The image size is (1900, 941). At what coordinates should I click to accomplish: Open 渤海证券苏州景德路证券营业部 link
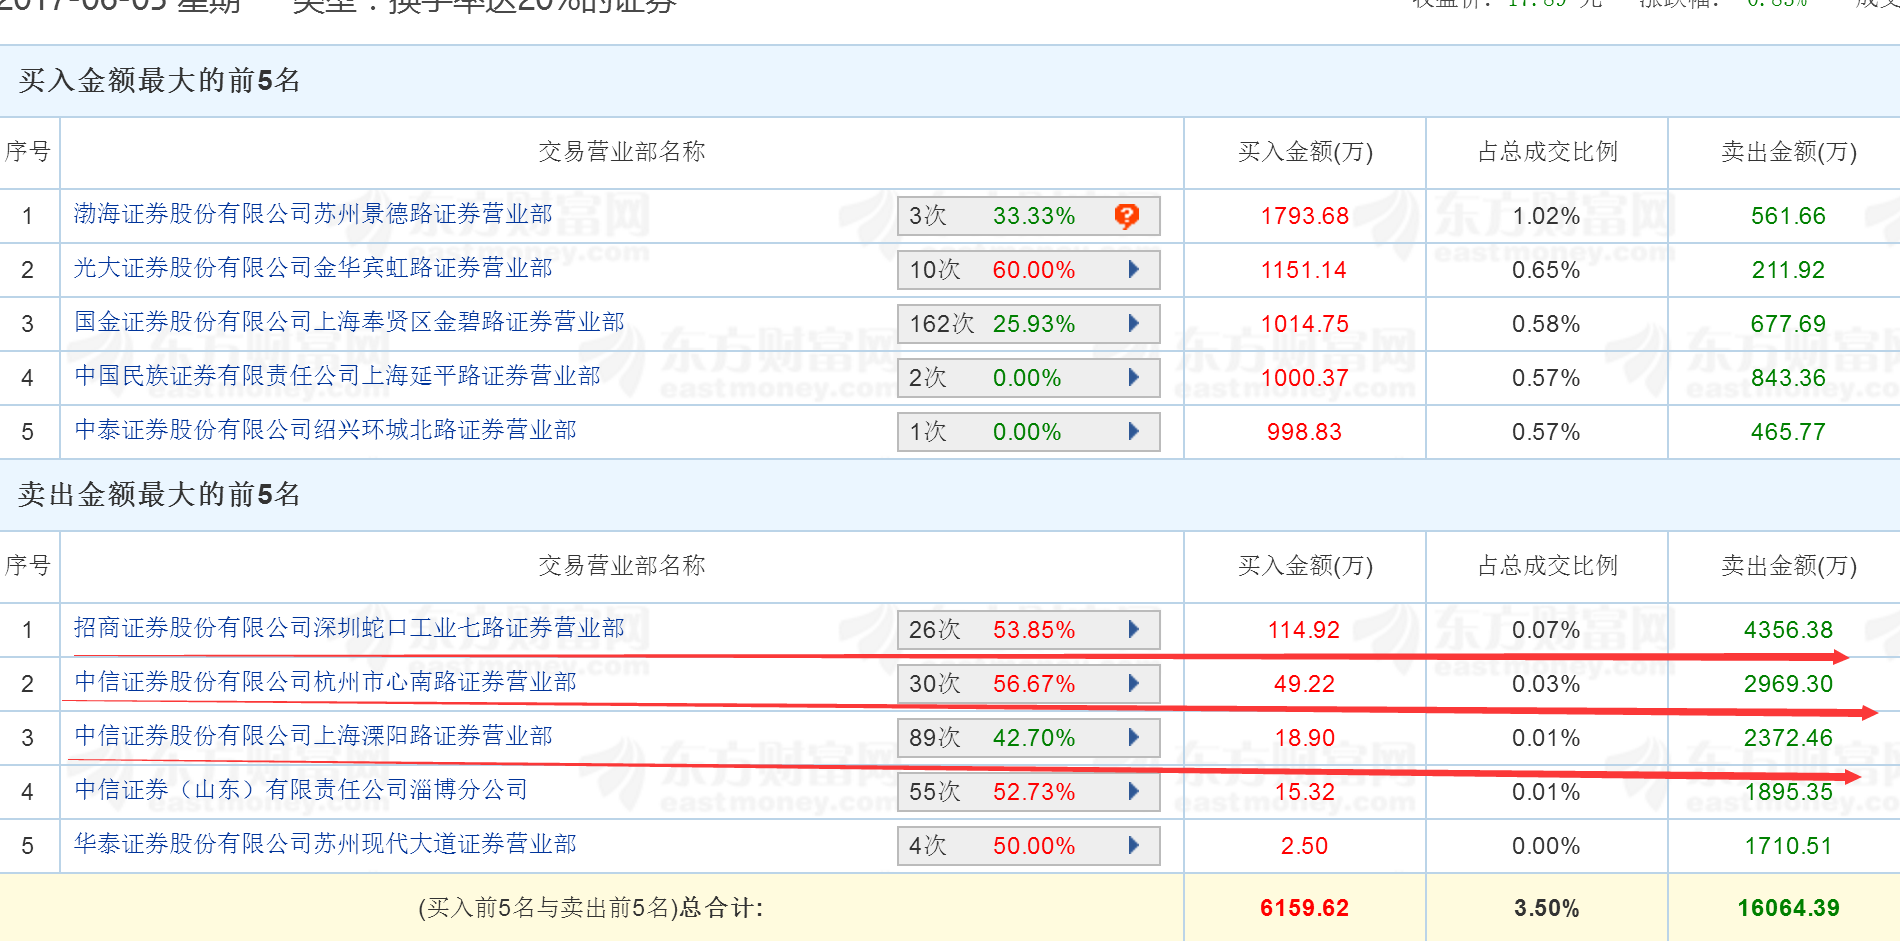[x=313, y=214]
